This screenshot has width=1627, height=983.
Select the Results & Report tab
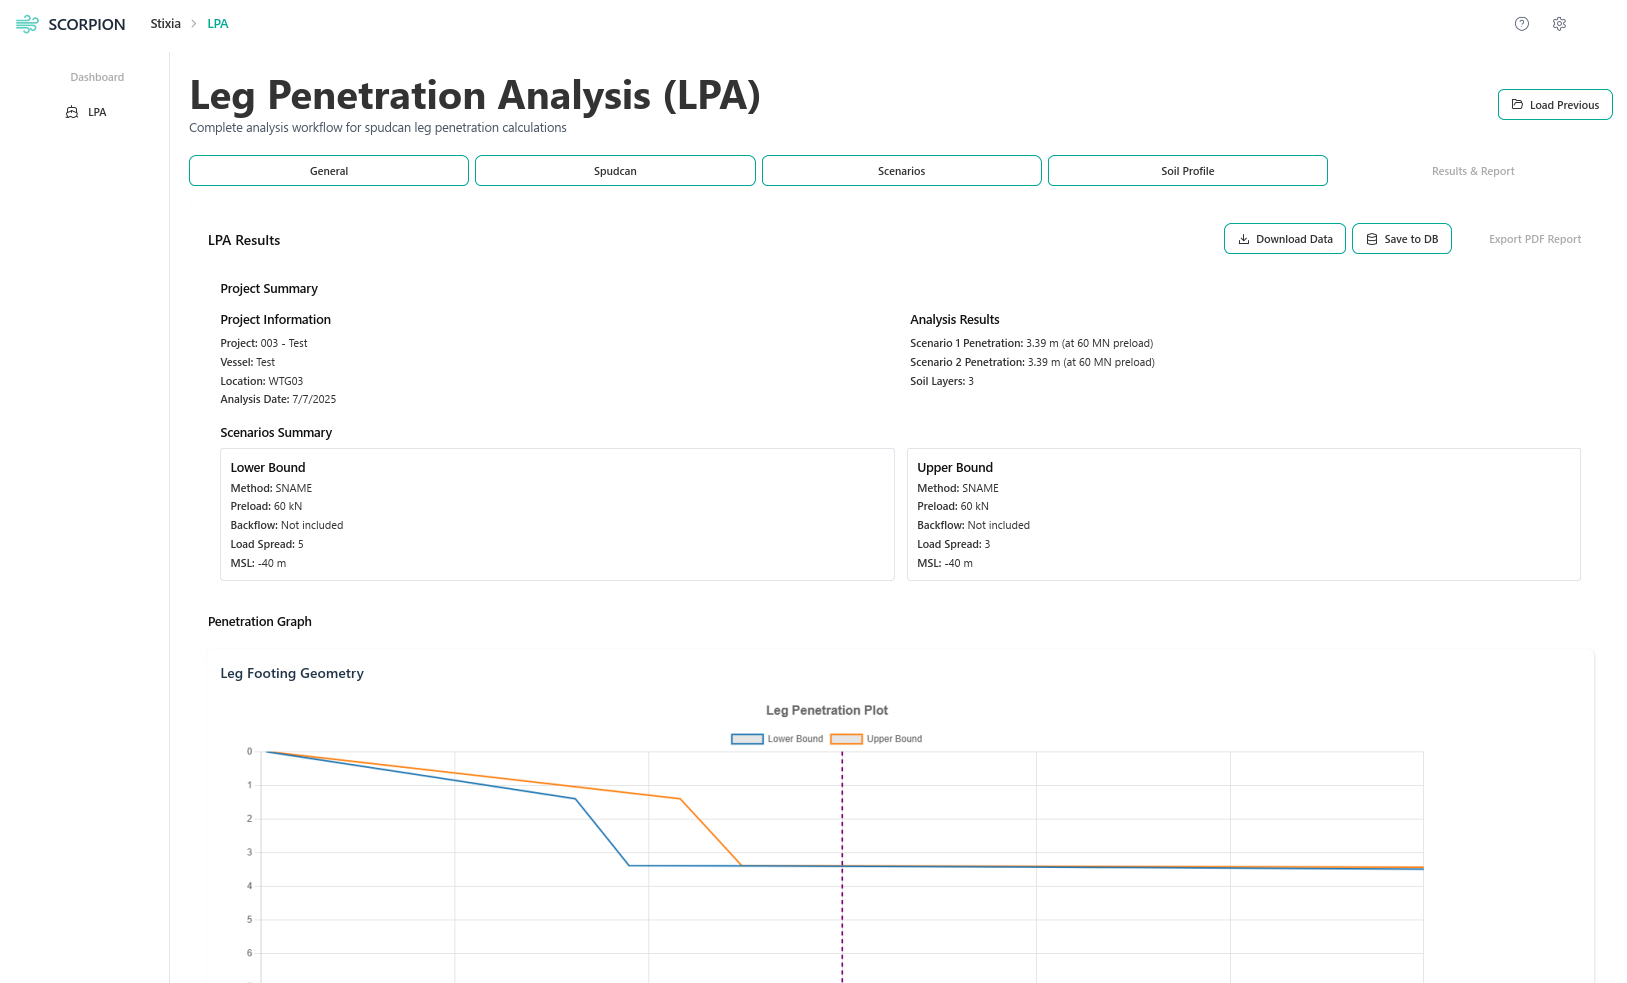(1472, 171)
